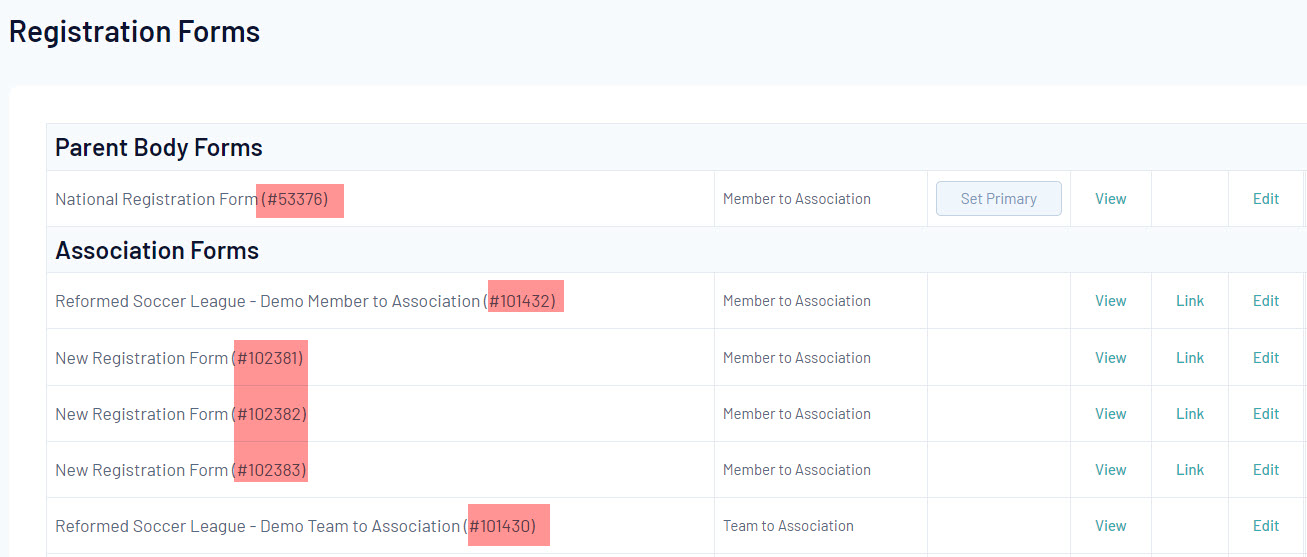Edit National Registration Form #53376
Screen dimensions: 1307x557
tap(1265, 199)
